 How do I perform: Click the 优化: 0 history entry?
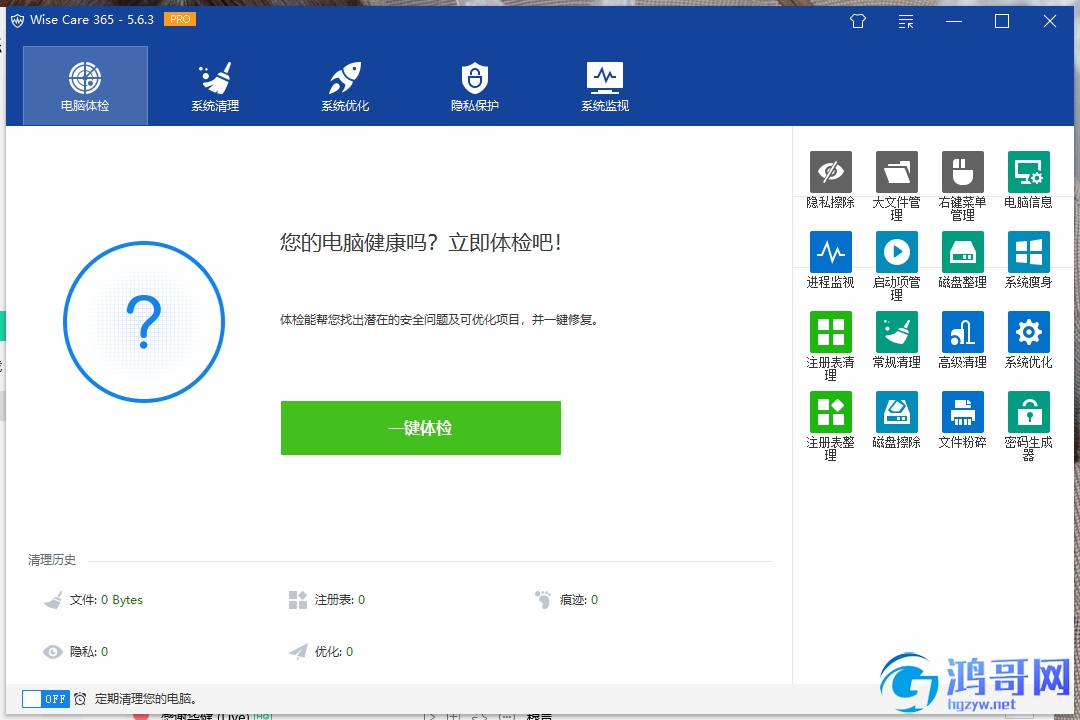tap(334, 652)
